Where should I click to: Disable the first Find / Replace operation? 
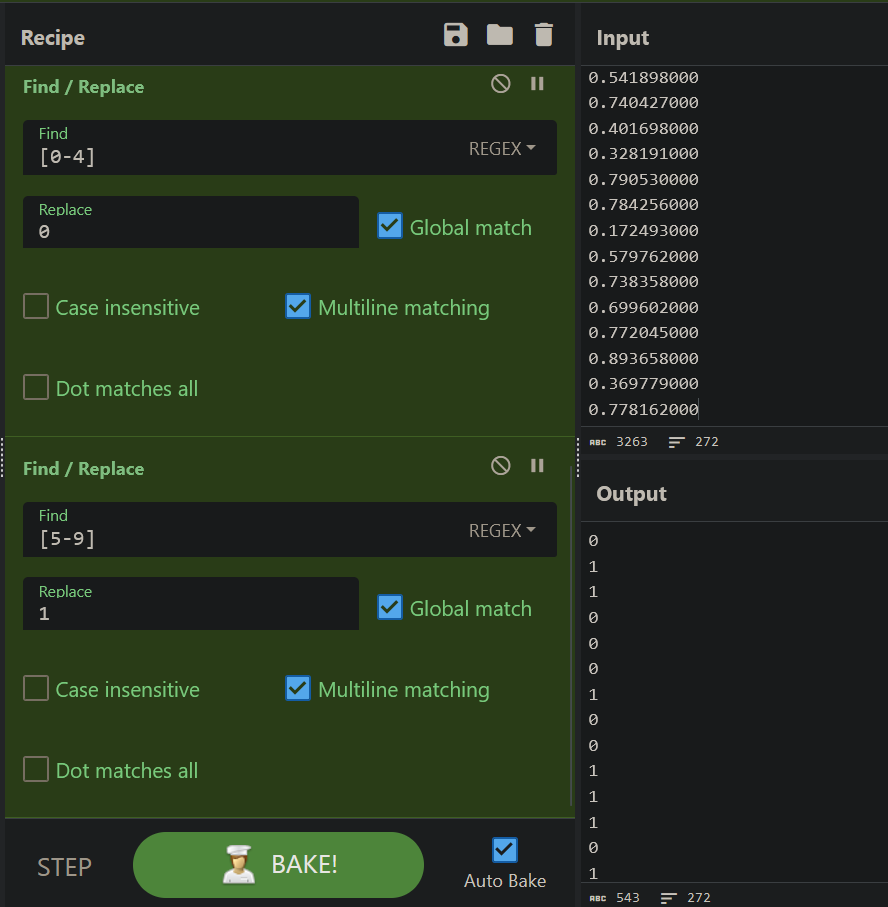500,84
